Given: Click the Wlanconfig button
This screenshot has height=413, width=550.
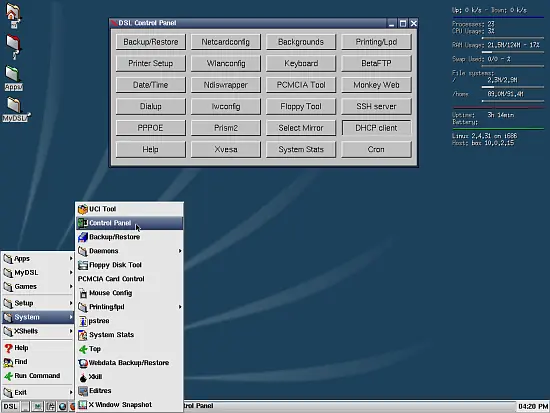Looking at the screenshot, I should (226, 64).
